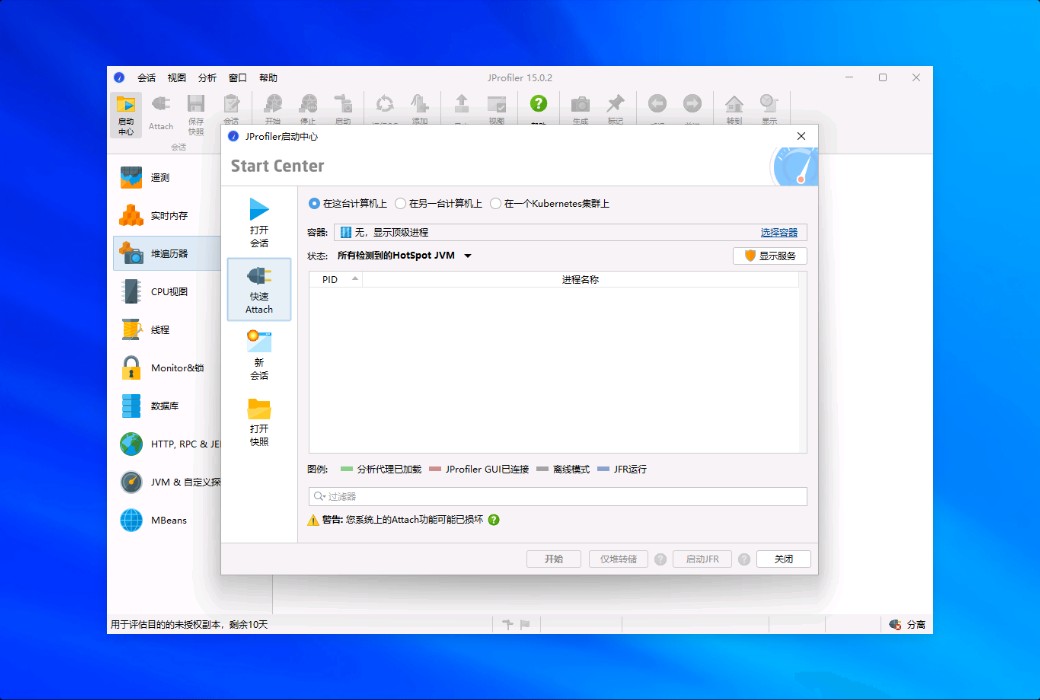Open the 视图 menu
The width and height of the screenshot is (1040, 700).
tap(176, 78)
